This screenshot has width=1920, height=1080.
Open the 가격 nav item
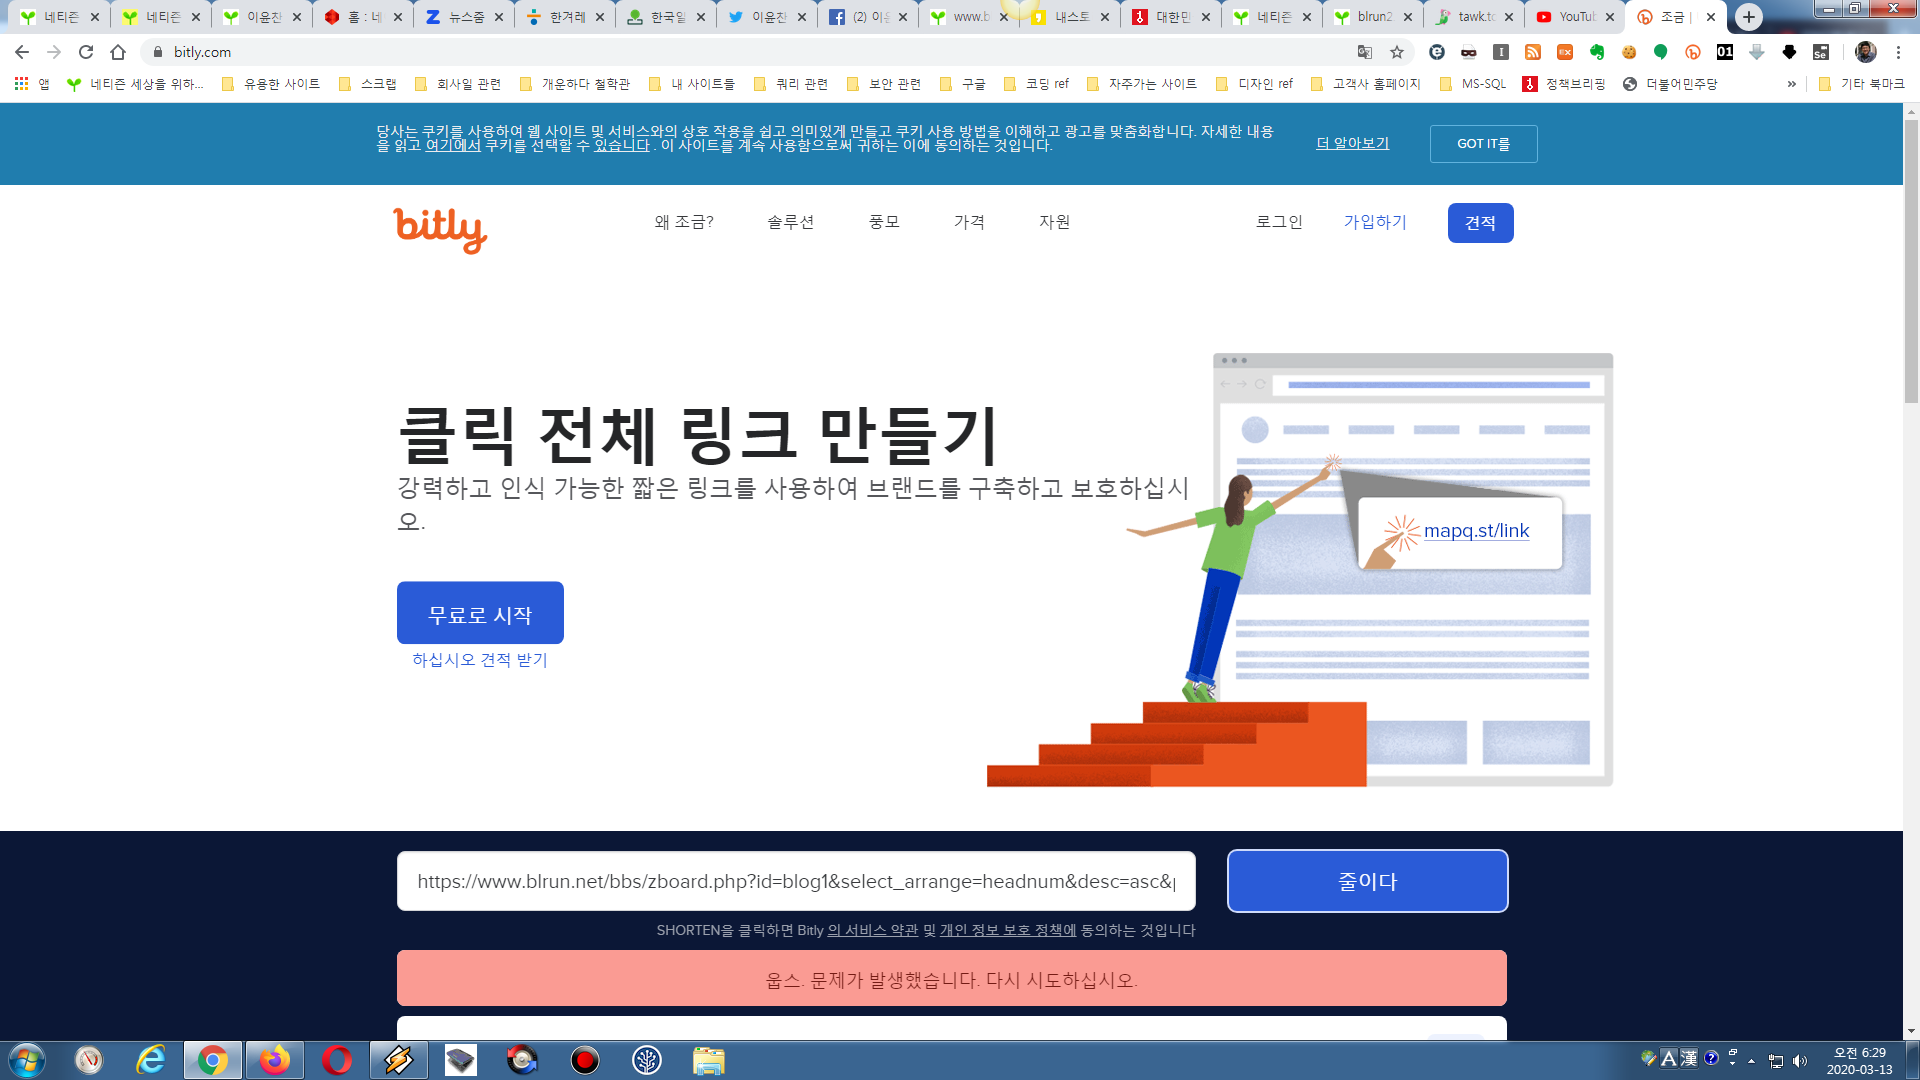point(969,222)
